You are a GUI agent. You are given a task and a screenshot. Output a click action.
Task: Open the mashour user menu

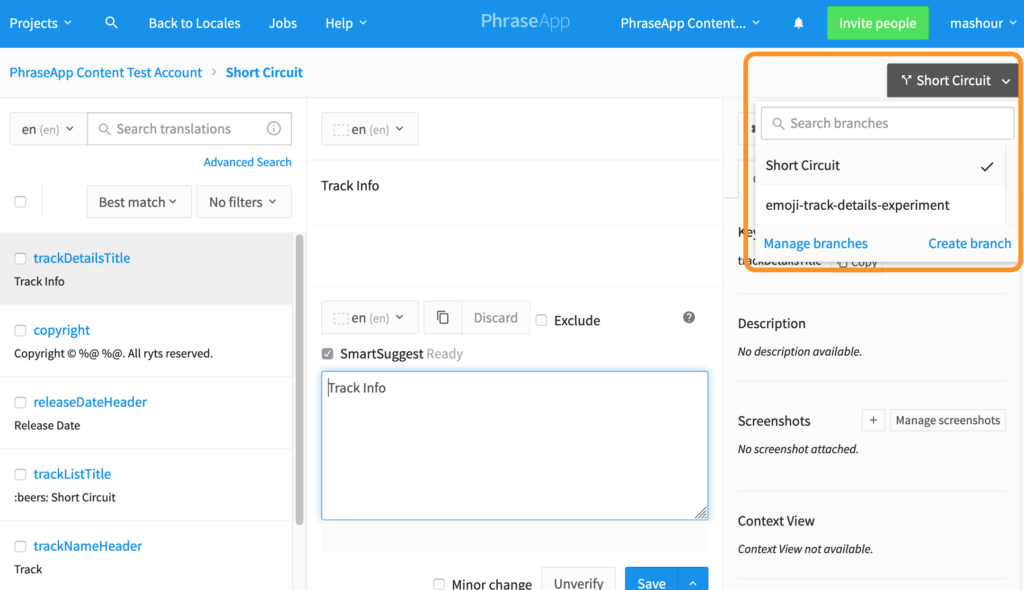[x=983, y=24]
